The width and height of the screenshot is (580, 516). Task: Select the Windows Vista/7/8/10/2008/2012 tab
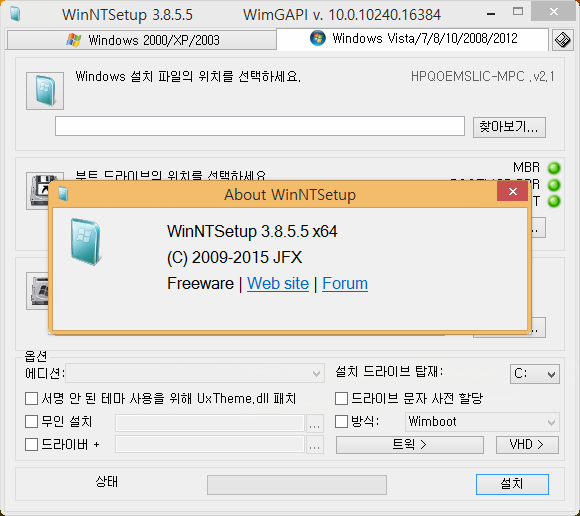point(412,38)
